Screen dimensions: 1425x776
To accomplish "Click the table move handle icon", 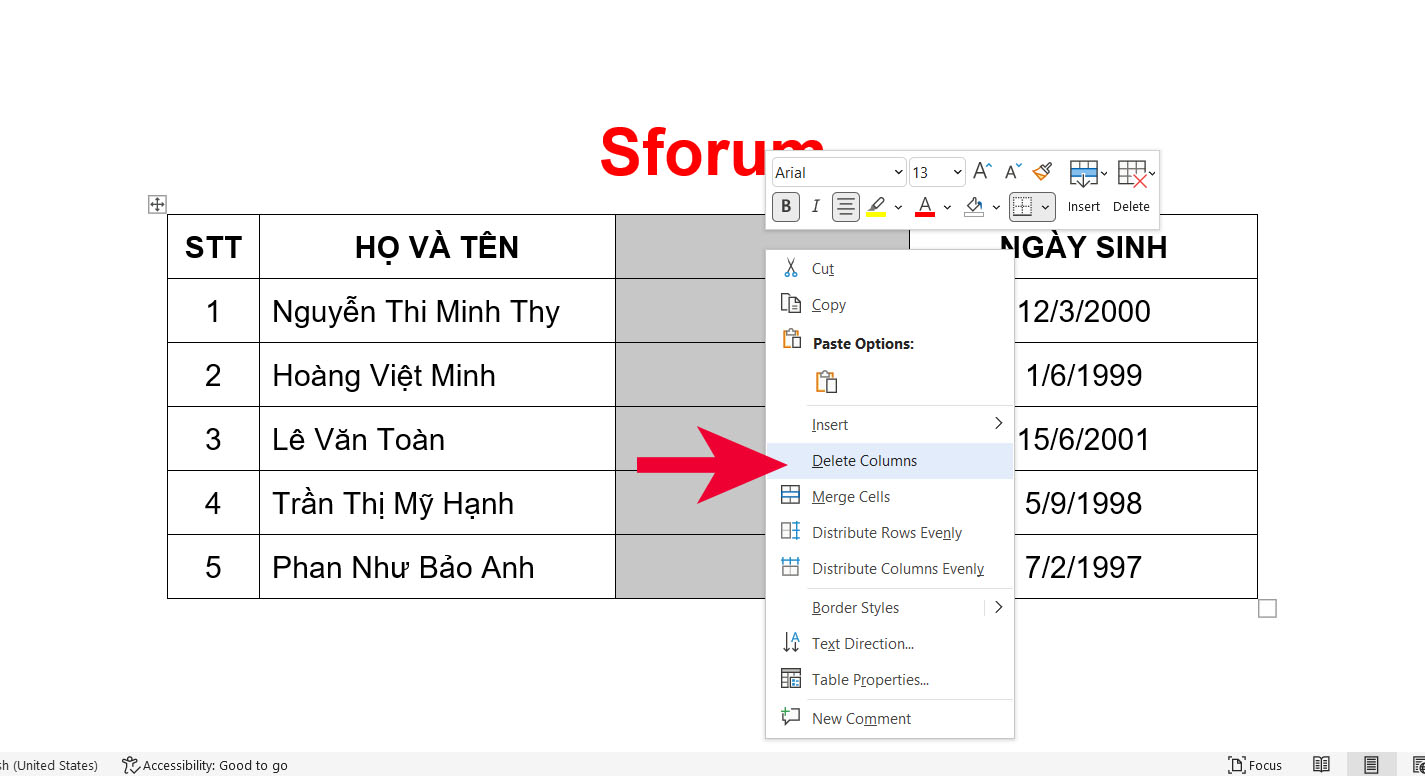I will pyautogui.click(x=157, y=204).
